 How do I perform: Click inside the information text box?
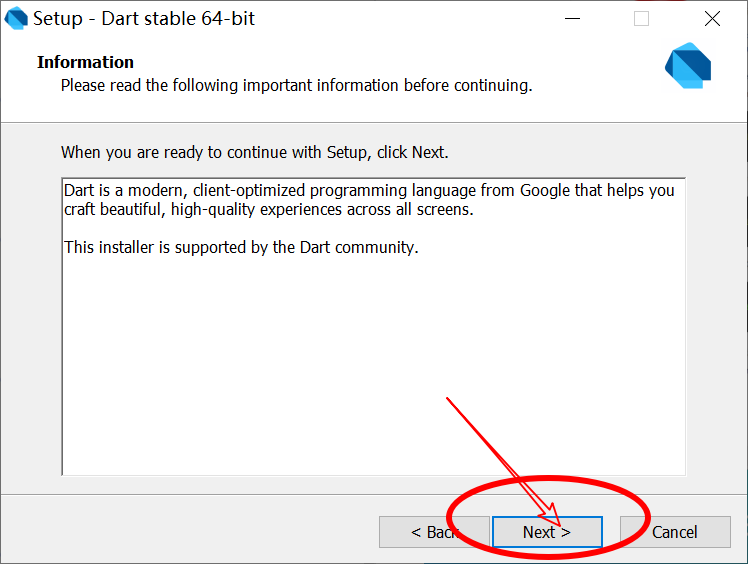pos(374,327)
